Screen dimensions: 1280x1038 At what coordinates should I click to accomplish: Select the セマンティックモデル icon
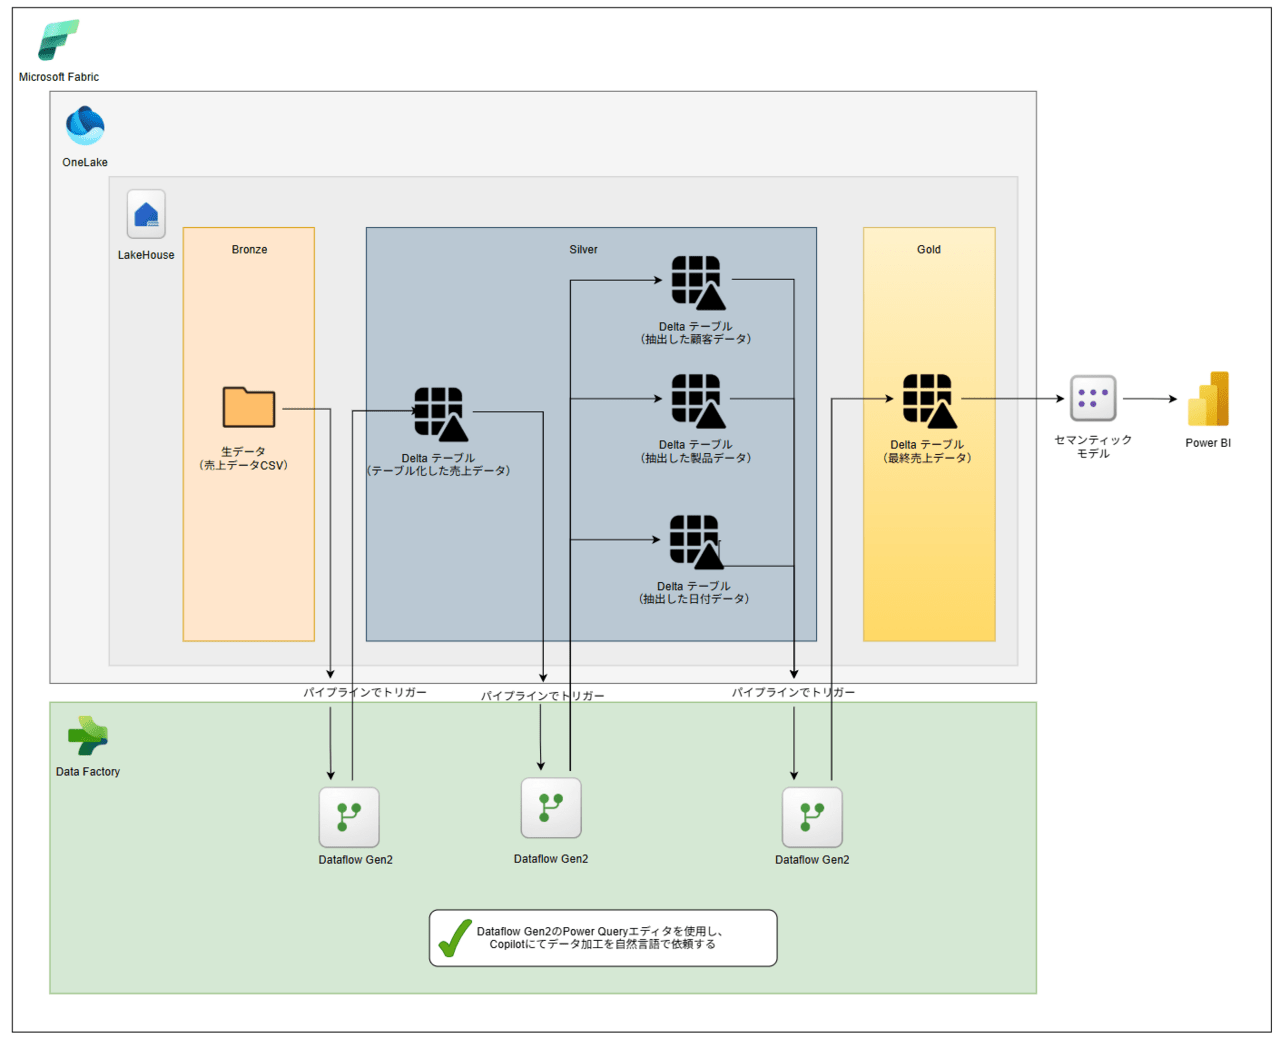tap(1092, 399)
